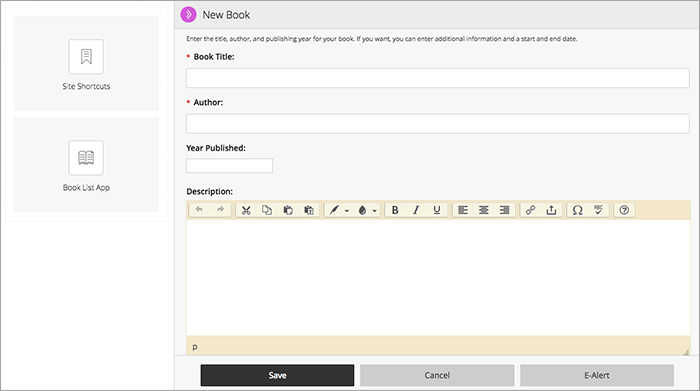Open editor help question mark icon

tap(624, 210)
